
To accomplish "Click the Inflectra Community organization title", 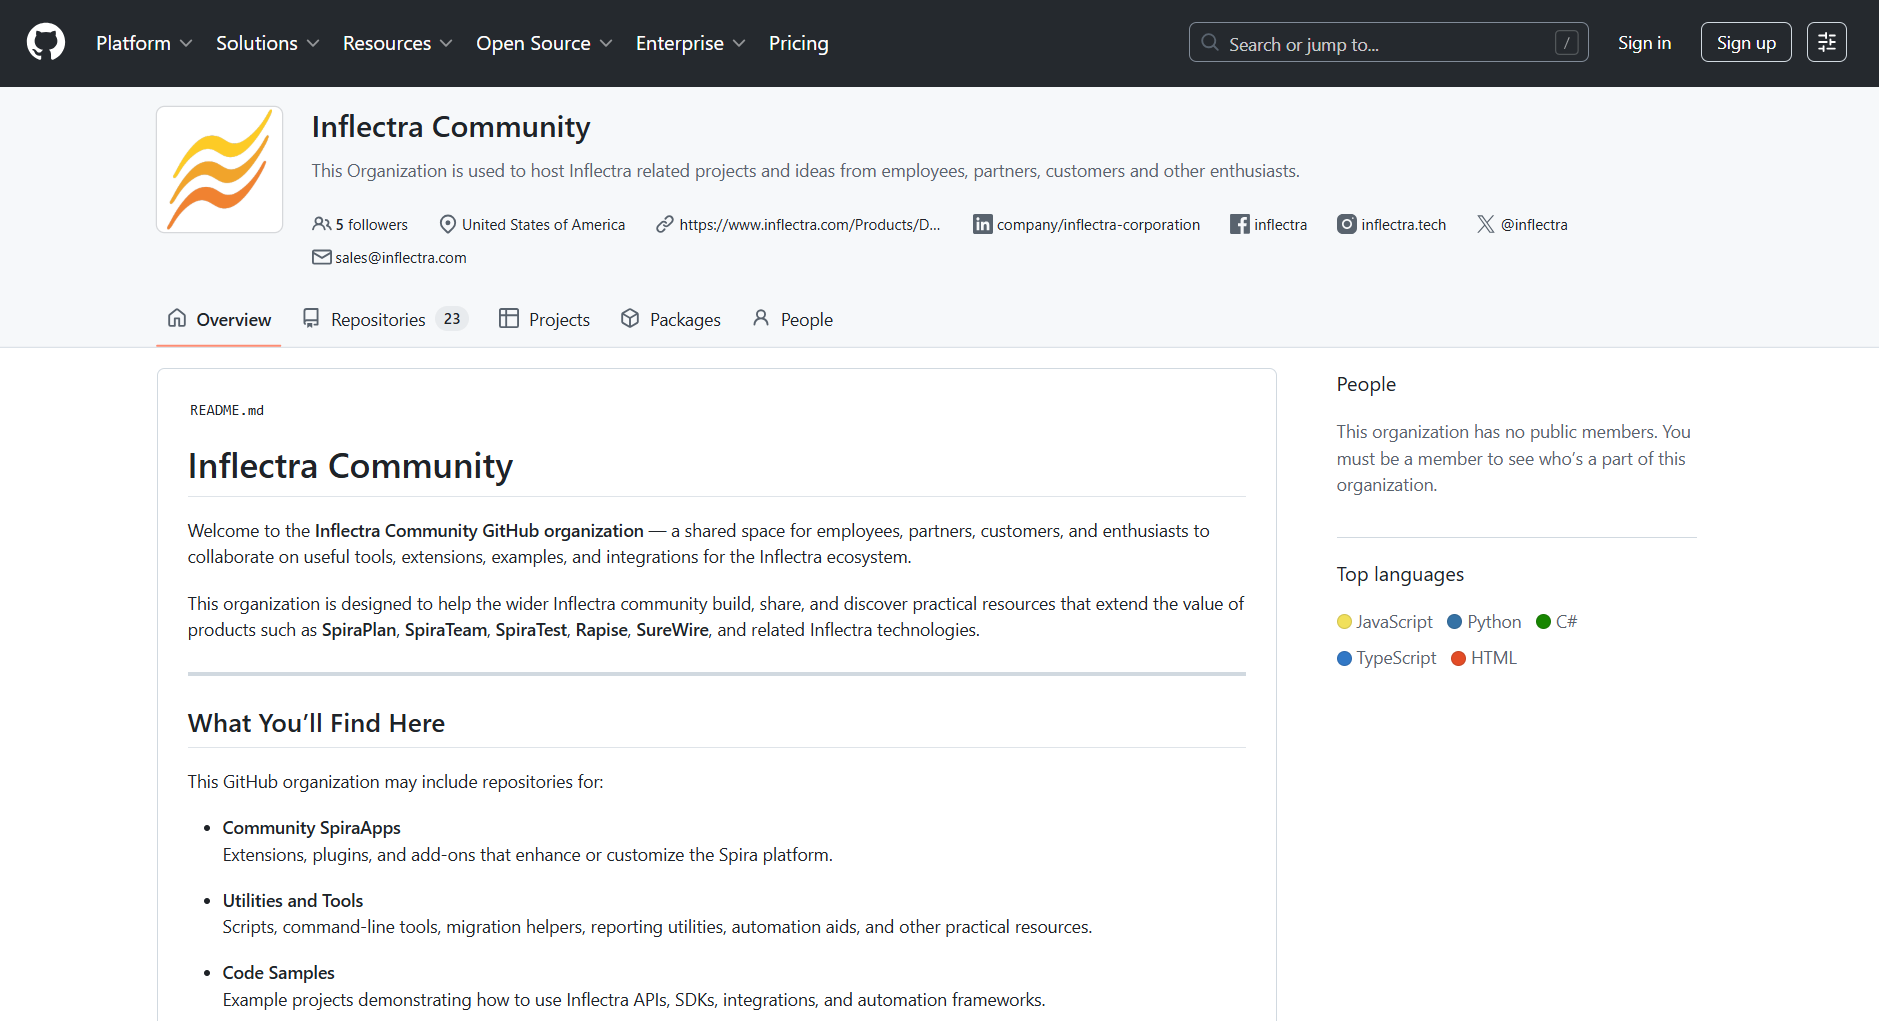I will [x=451, y=127].
